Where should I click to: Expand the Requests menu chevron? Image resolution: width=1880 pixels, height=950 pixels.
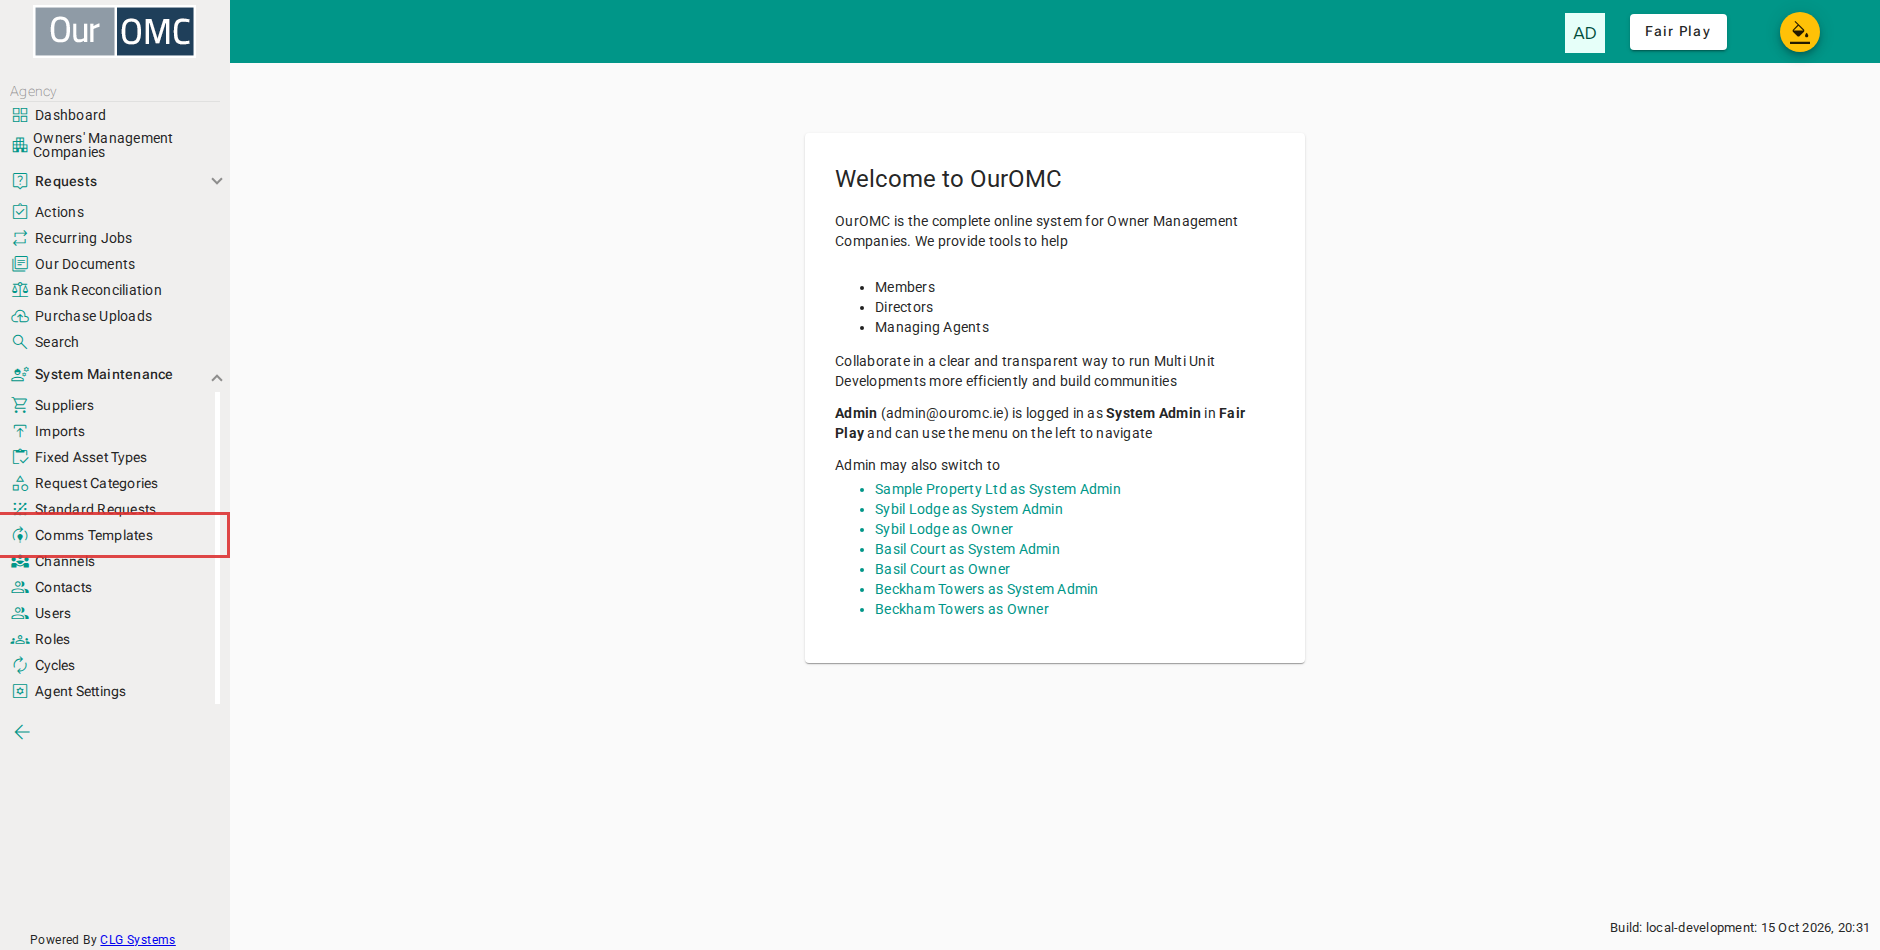(217, 181)
